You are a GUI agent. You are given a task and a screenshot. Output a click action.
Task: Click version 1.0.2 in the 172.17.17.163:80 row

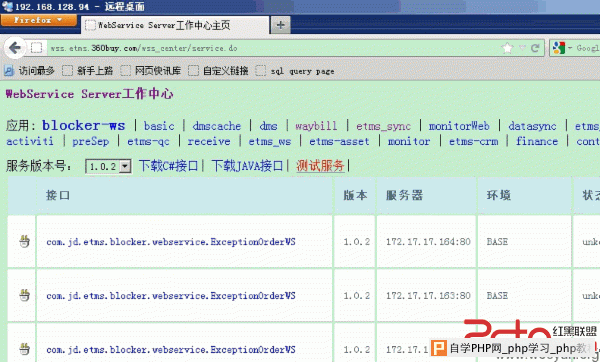[356, 296]
